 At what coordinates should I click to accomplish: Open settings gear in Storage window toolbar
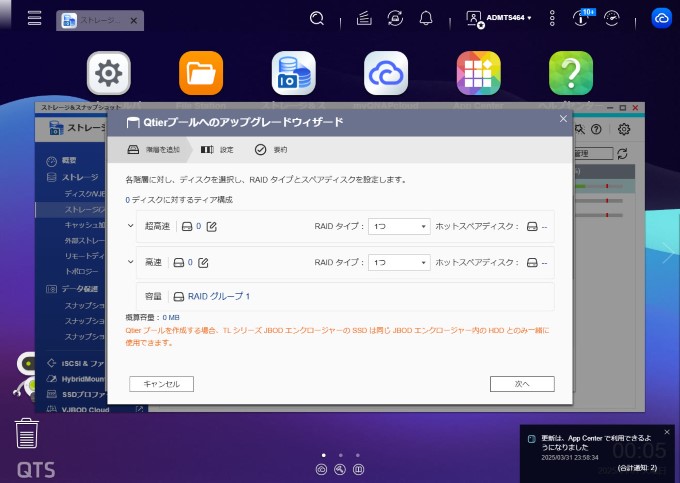(x=624, y=129)
